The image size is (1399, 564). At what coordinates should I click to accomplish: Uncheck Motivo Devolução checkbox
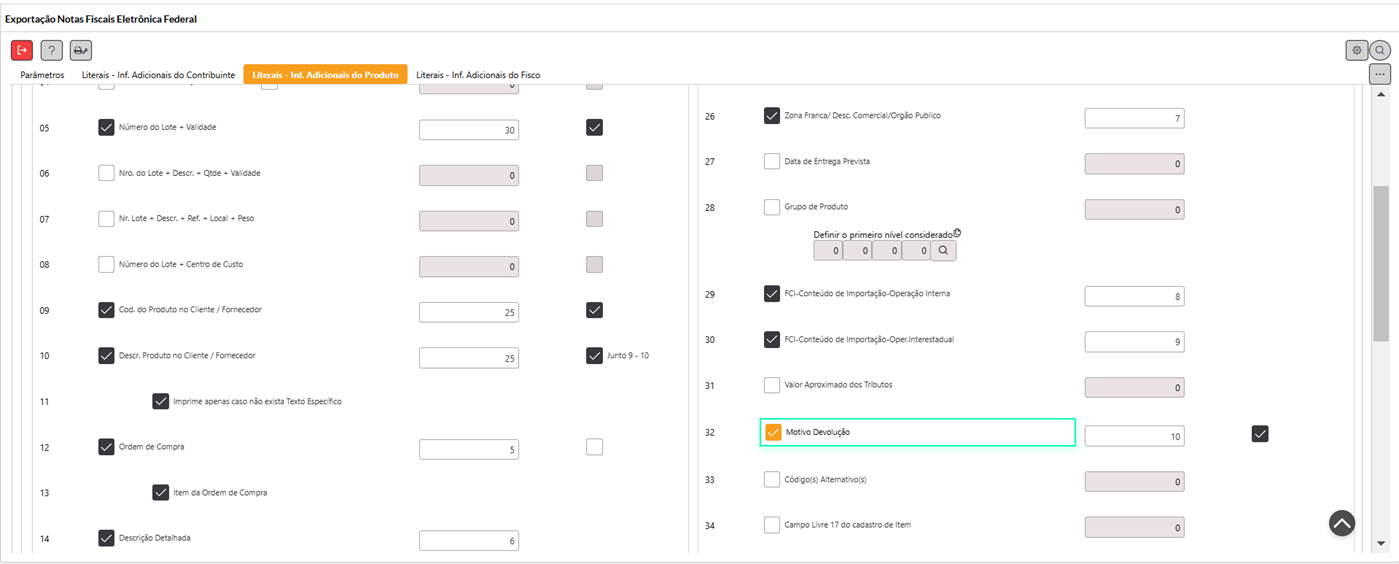pyautogui.click(x=773, y=432)
